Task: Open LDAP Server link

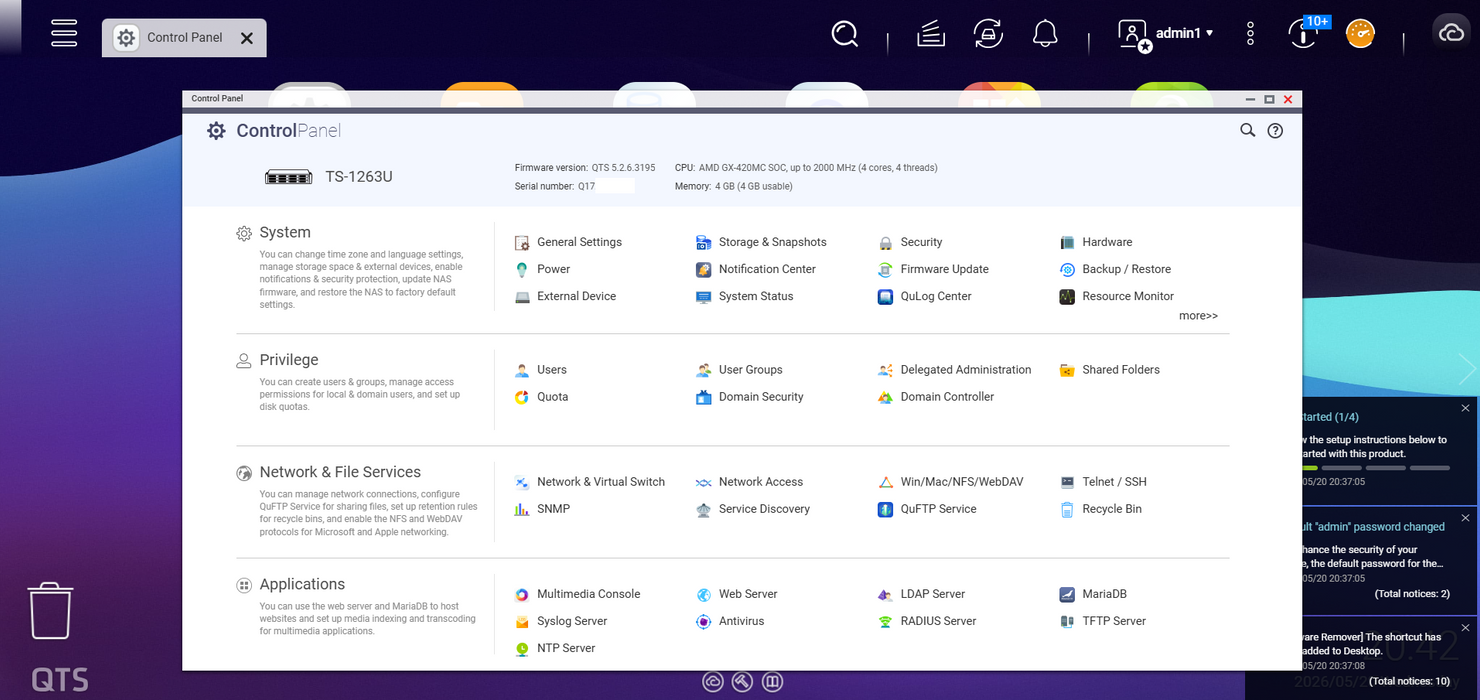Action: click(933, 594)
